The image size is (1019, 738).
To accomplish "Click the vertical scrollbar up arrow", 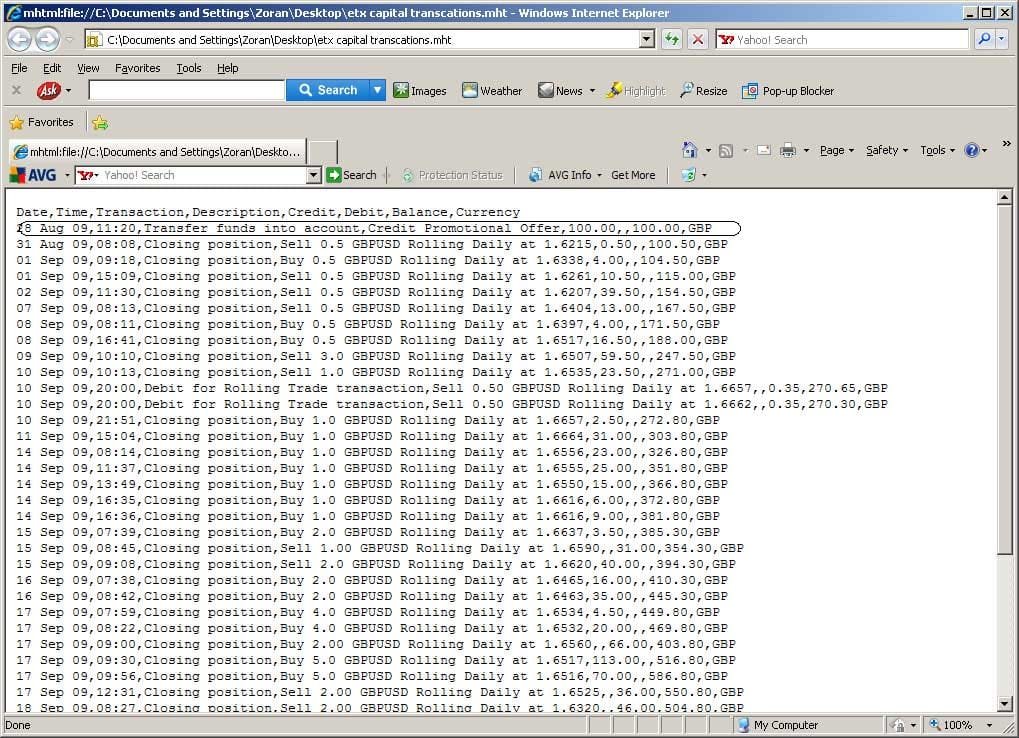I will pyautogui.click(x=1005, y=197).
